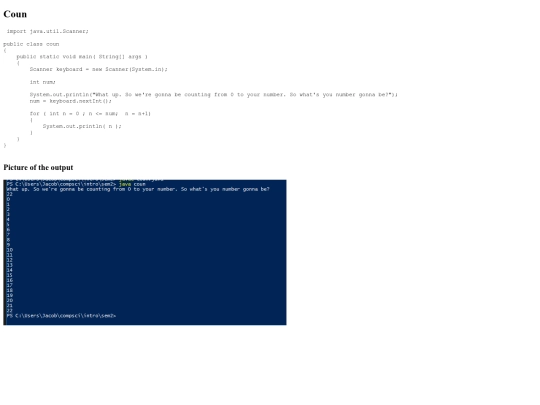Click the What up prompt in terminal
This screenshot has width=540, height=405.
[x=138, y=189]
